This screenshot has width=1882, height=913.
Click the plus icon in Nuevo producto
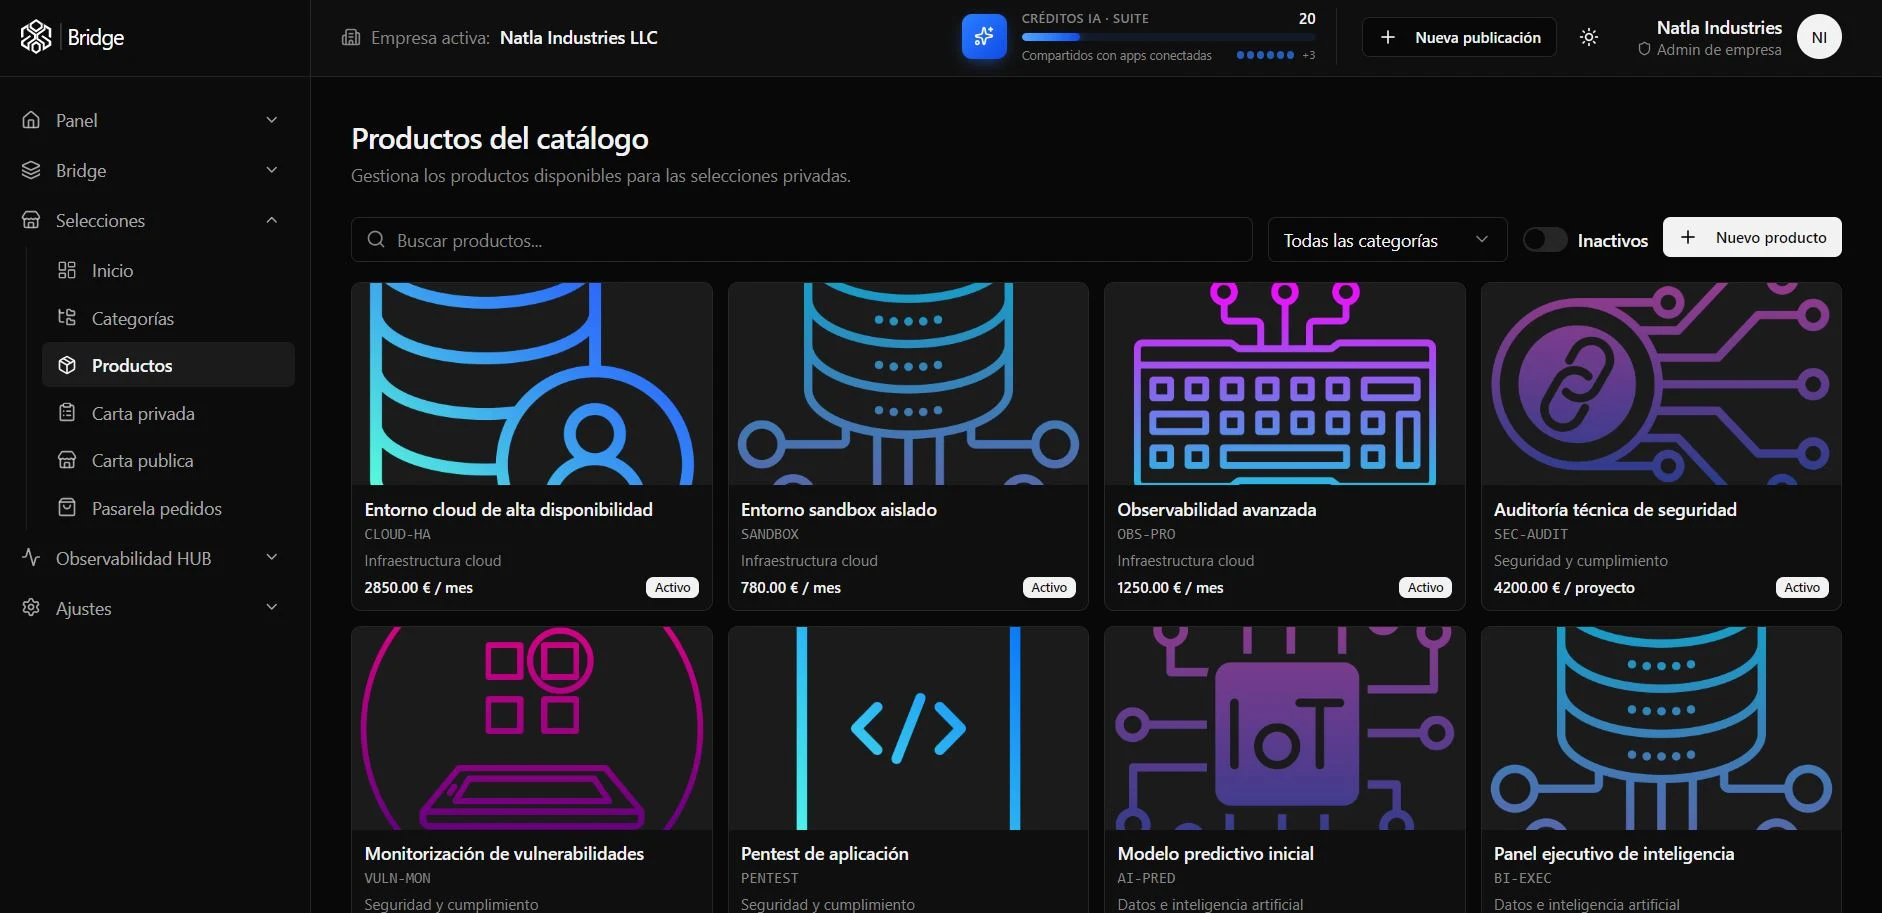coord(1688,237)
